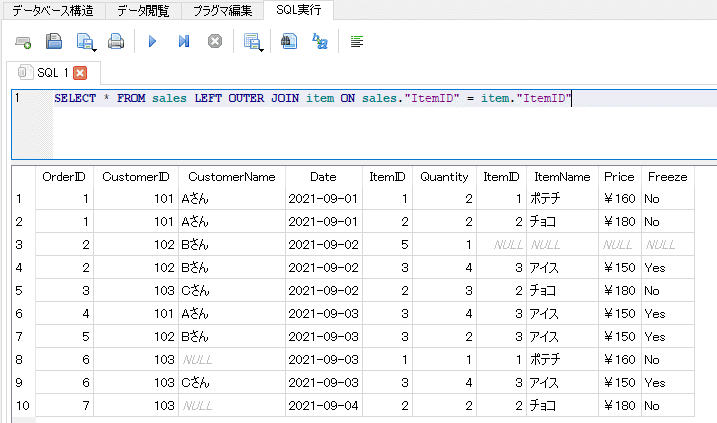717x423 pixels.
Task: Click NULL Price cell in row 3
Action: pos(619,245)
